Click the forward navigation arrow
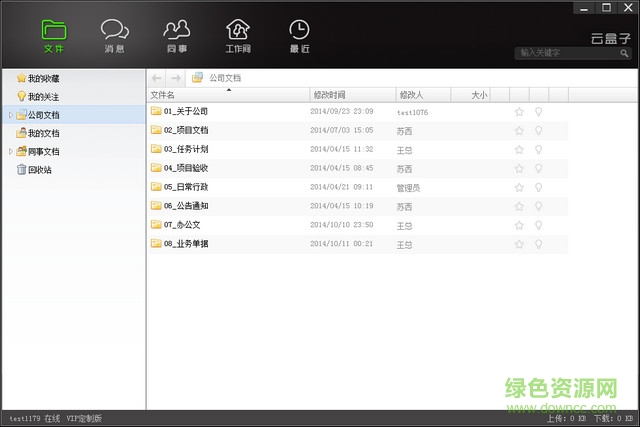640x427 pixels. 175,77
